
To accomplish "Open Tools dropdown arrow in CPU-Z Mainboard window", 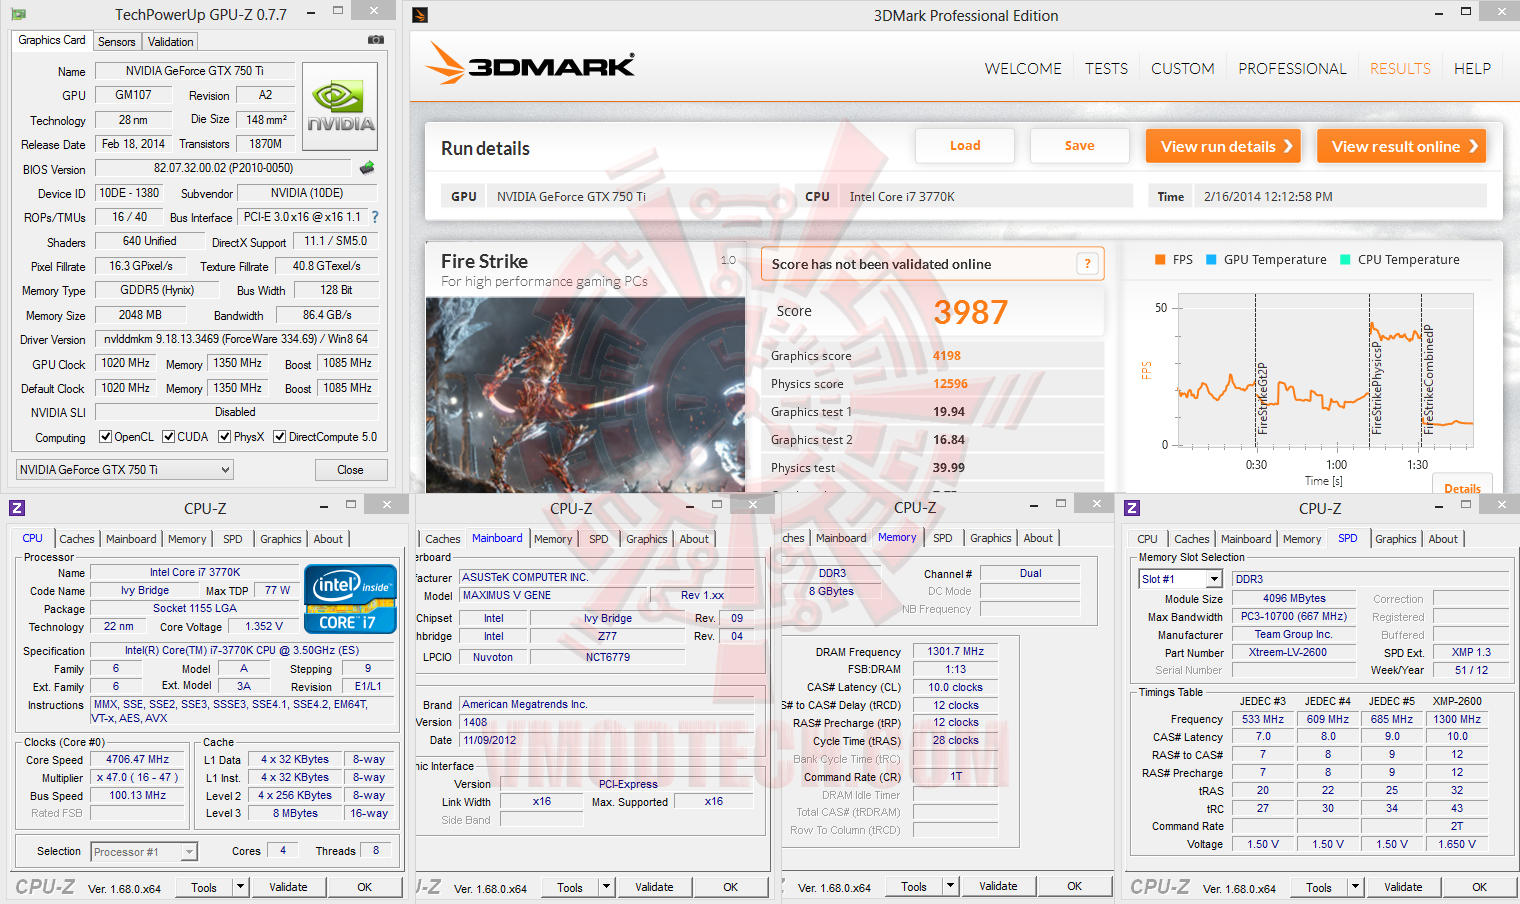I will pyautogui.click(x=606, y=887).
